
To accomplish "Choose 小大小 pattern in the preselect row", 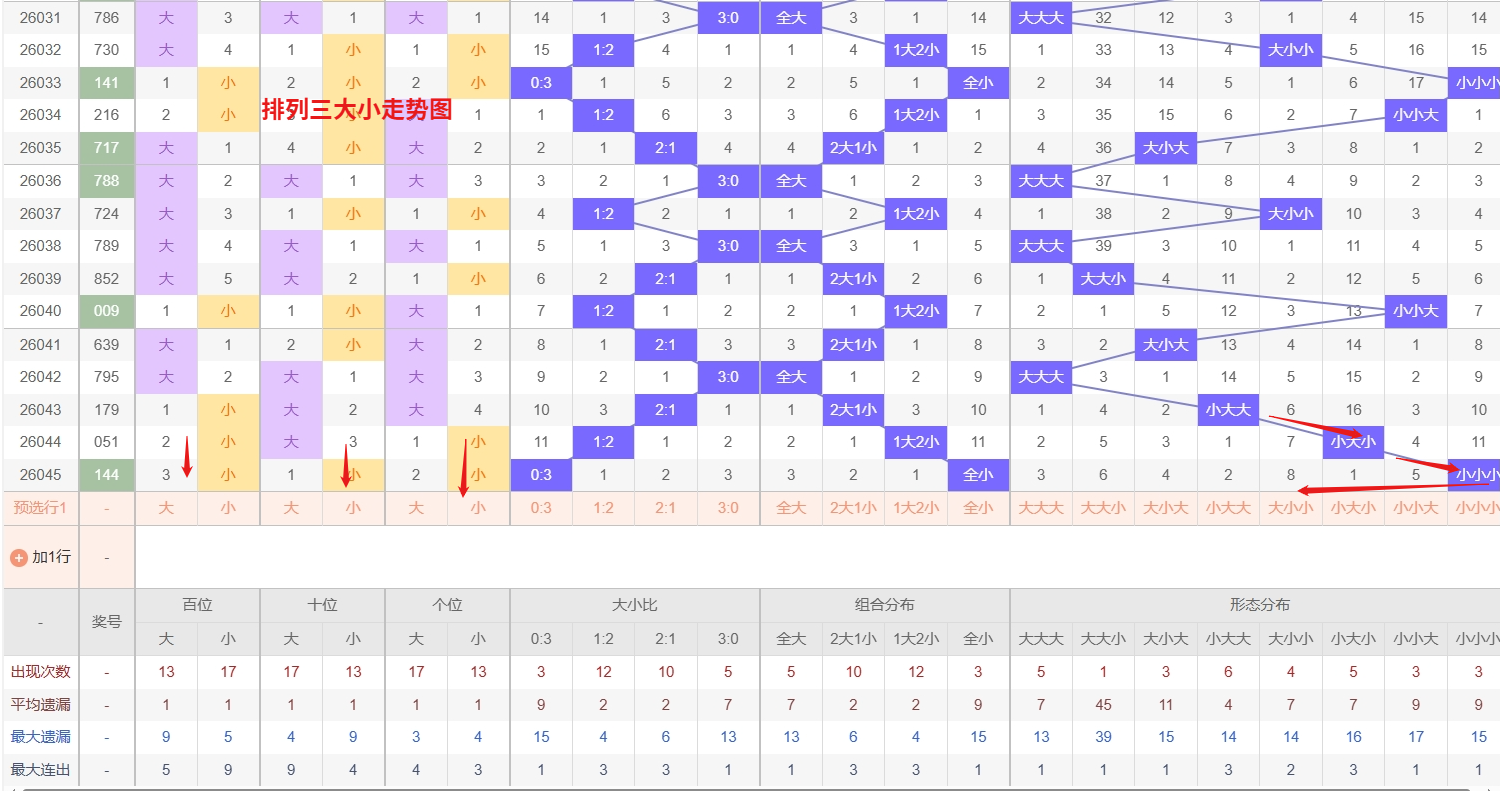I will (x=1353, y=508).
